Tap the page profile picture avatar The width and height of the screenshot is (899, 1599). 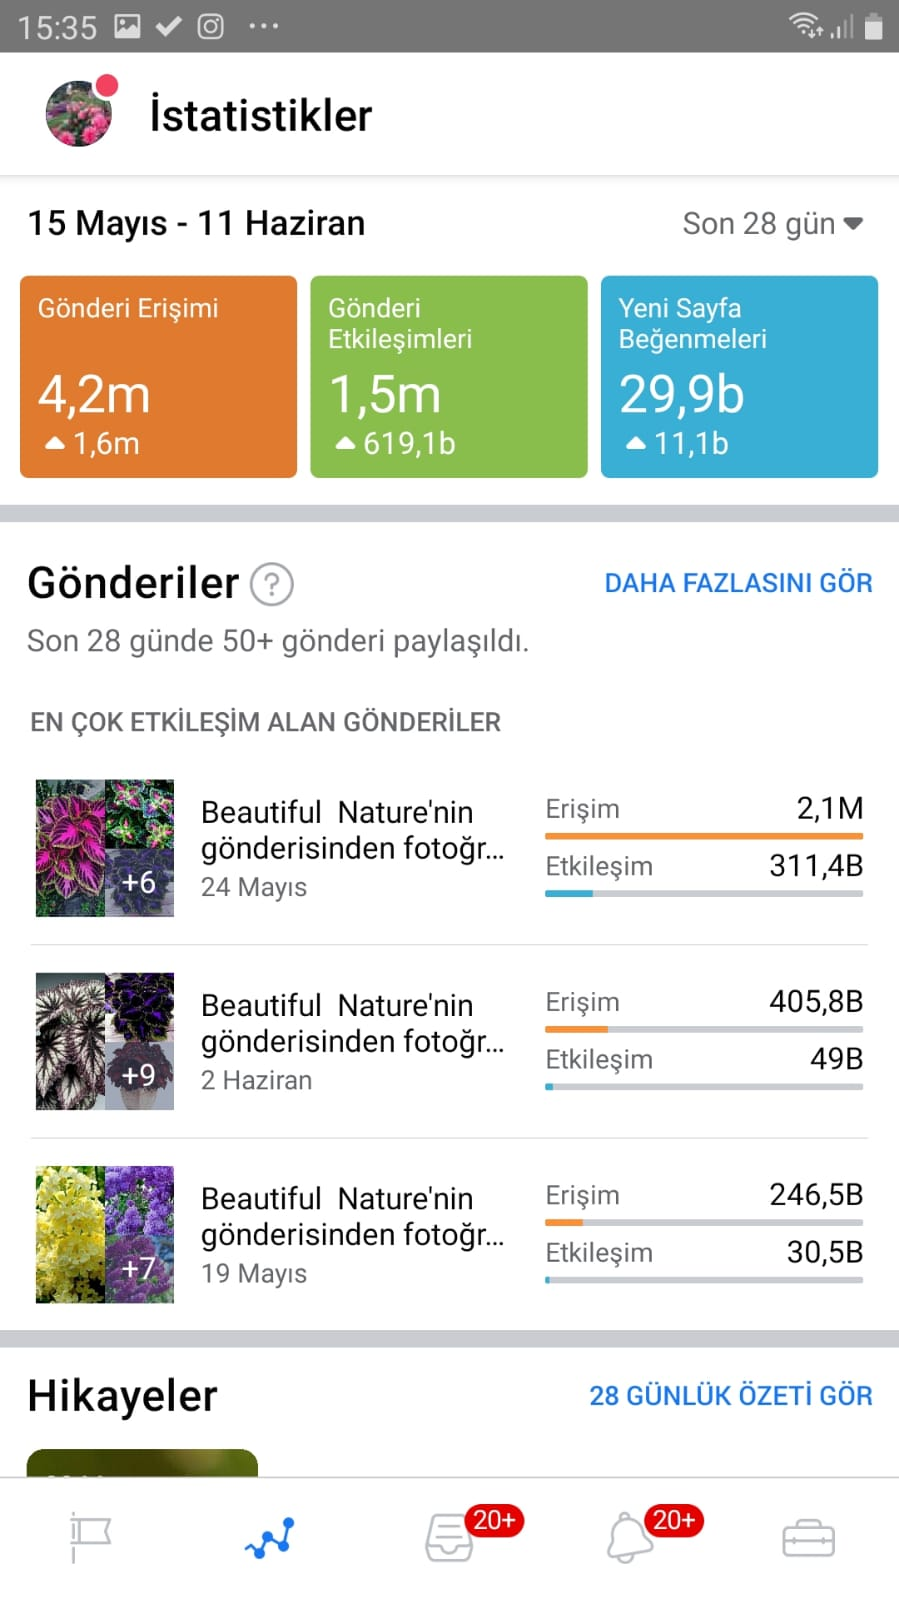(80, 113)
